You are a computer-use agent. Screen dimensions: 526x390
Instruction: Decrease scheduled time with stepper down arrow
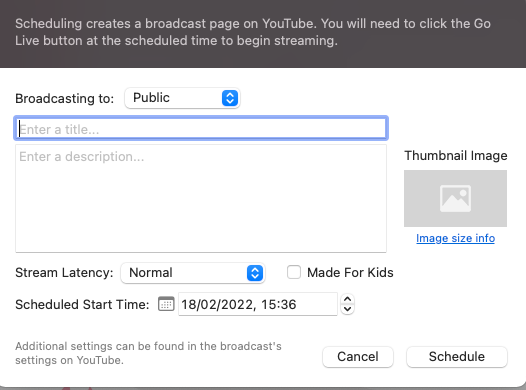click(348, 309)
